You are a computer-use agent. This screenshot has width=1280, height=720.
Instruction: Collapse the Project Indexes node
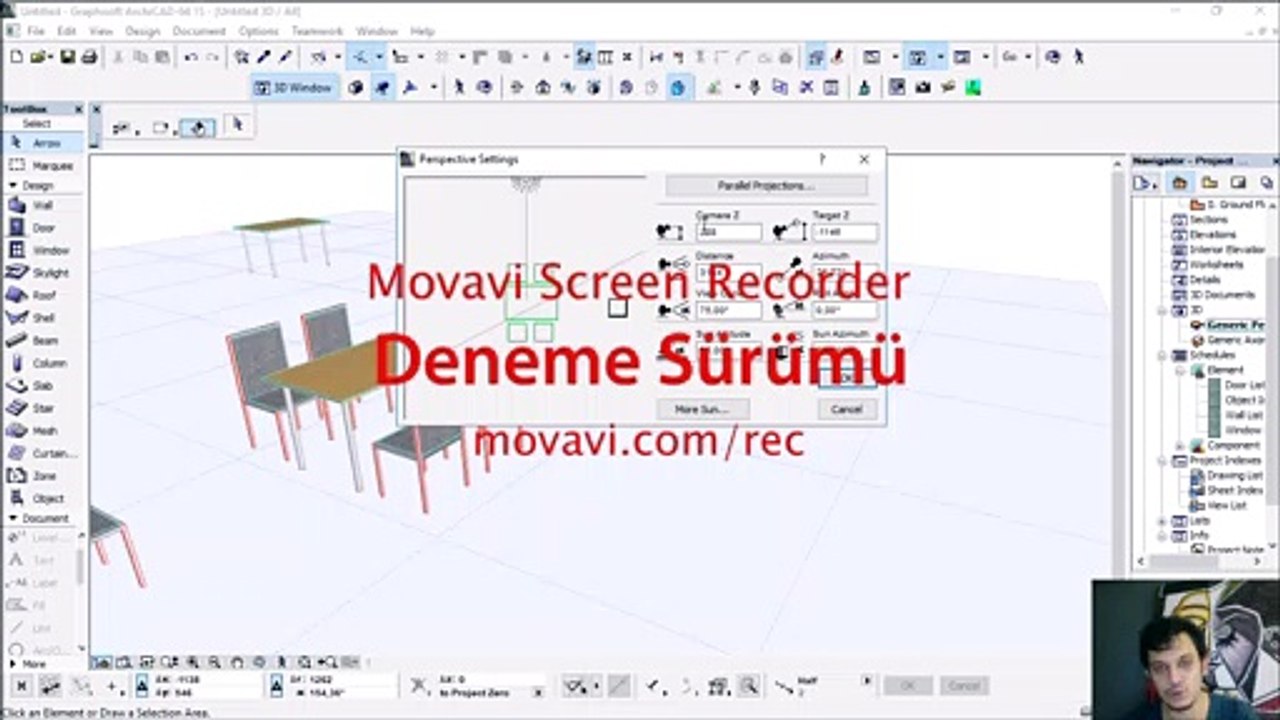pyautogui.click(x=1162, y=460)
